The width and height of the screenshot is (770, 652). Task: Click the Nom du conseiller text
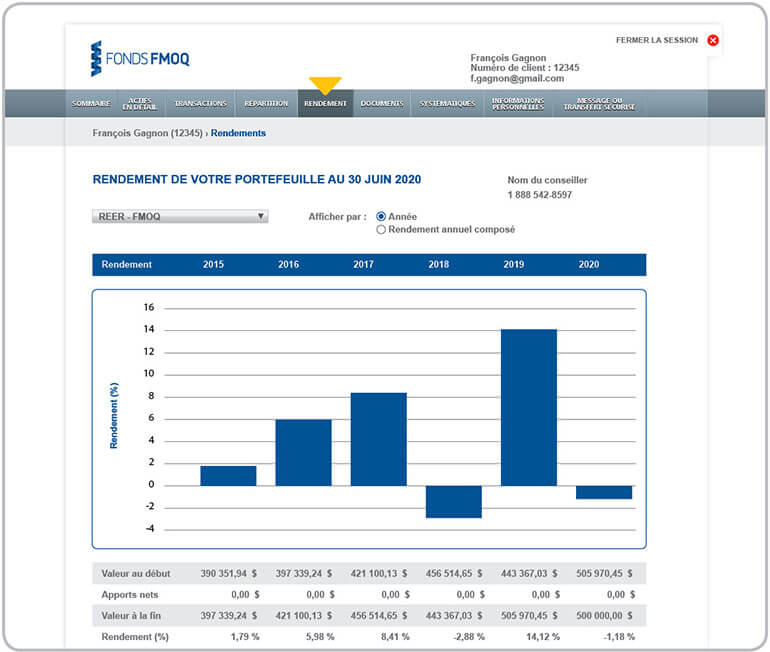pos(547,180)
